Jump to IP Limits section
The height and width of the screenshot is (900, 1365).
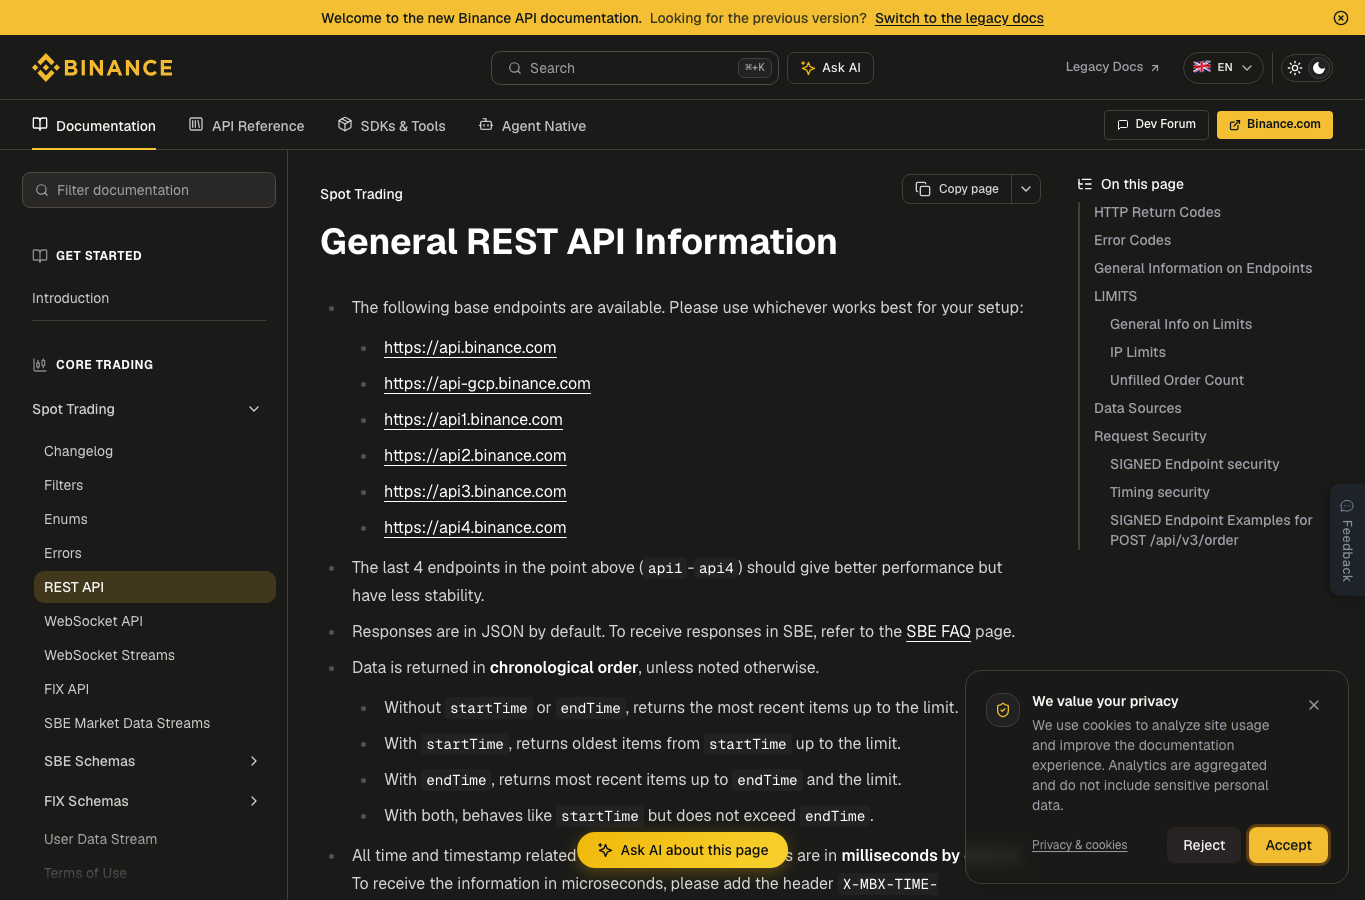(1138, 352)
